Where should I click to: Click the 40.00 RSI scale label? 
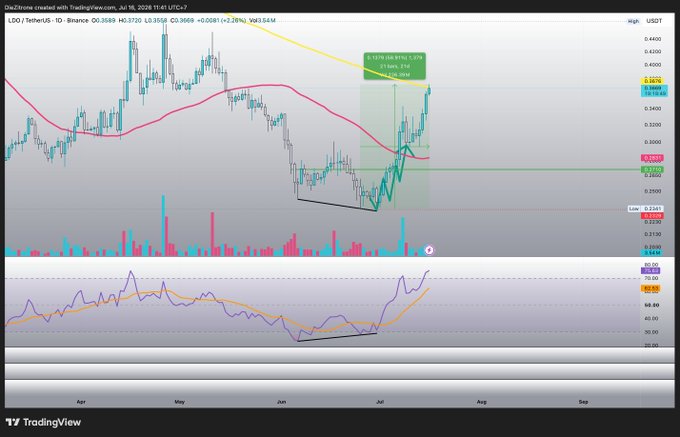coord(652,319)
